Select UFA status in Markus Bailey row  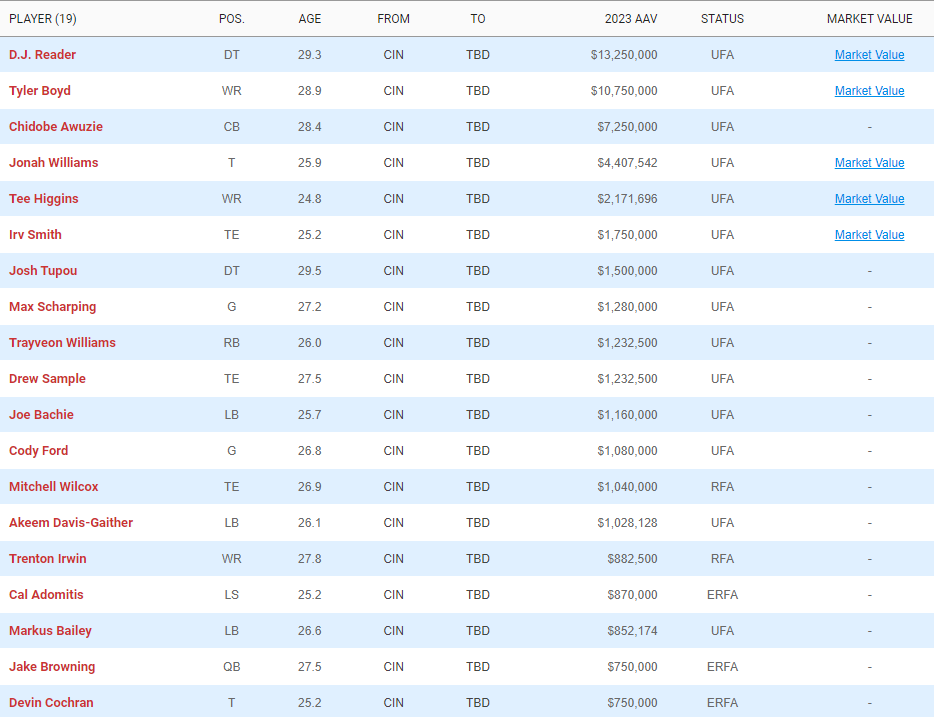(722, 631)
